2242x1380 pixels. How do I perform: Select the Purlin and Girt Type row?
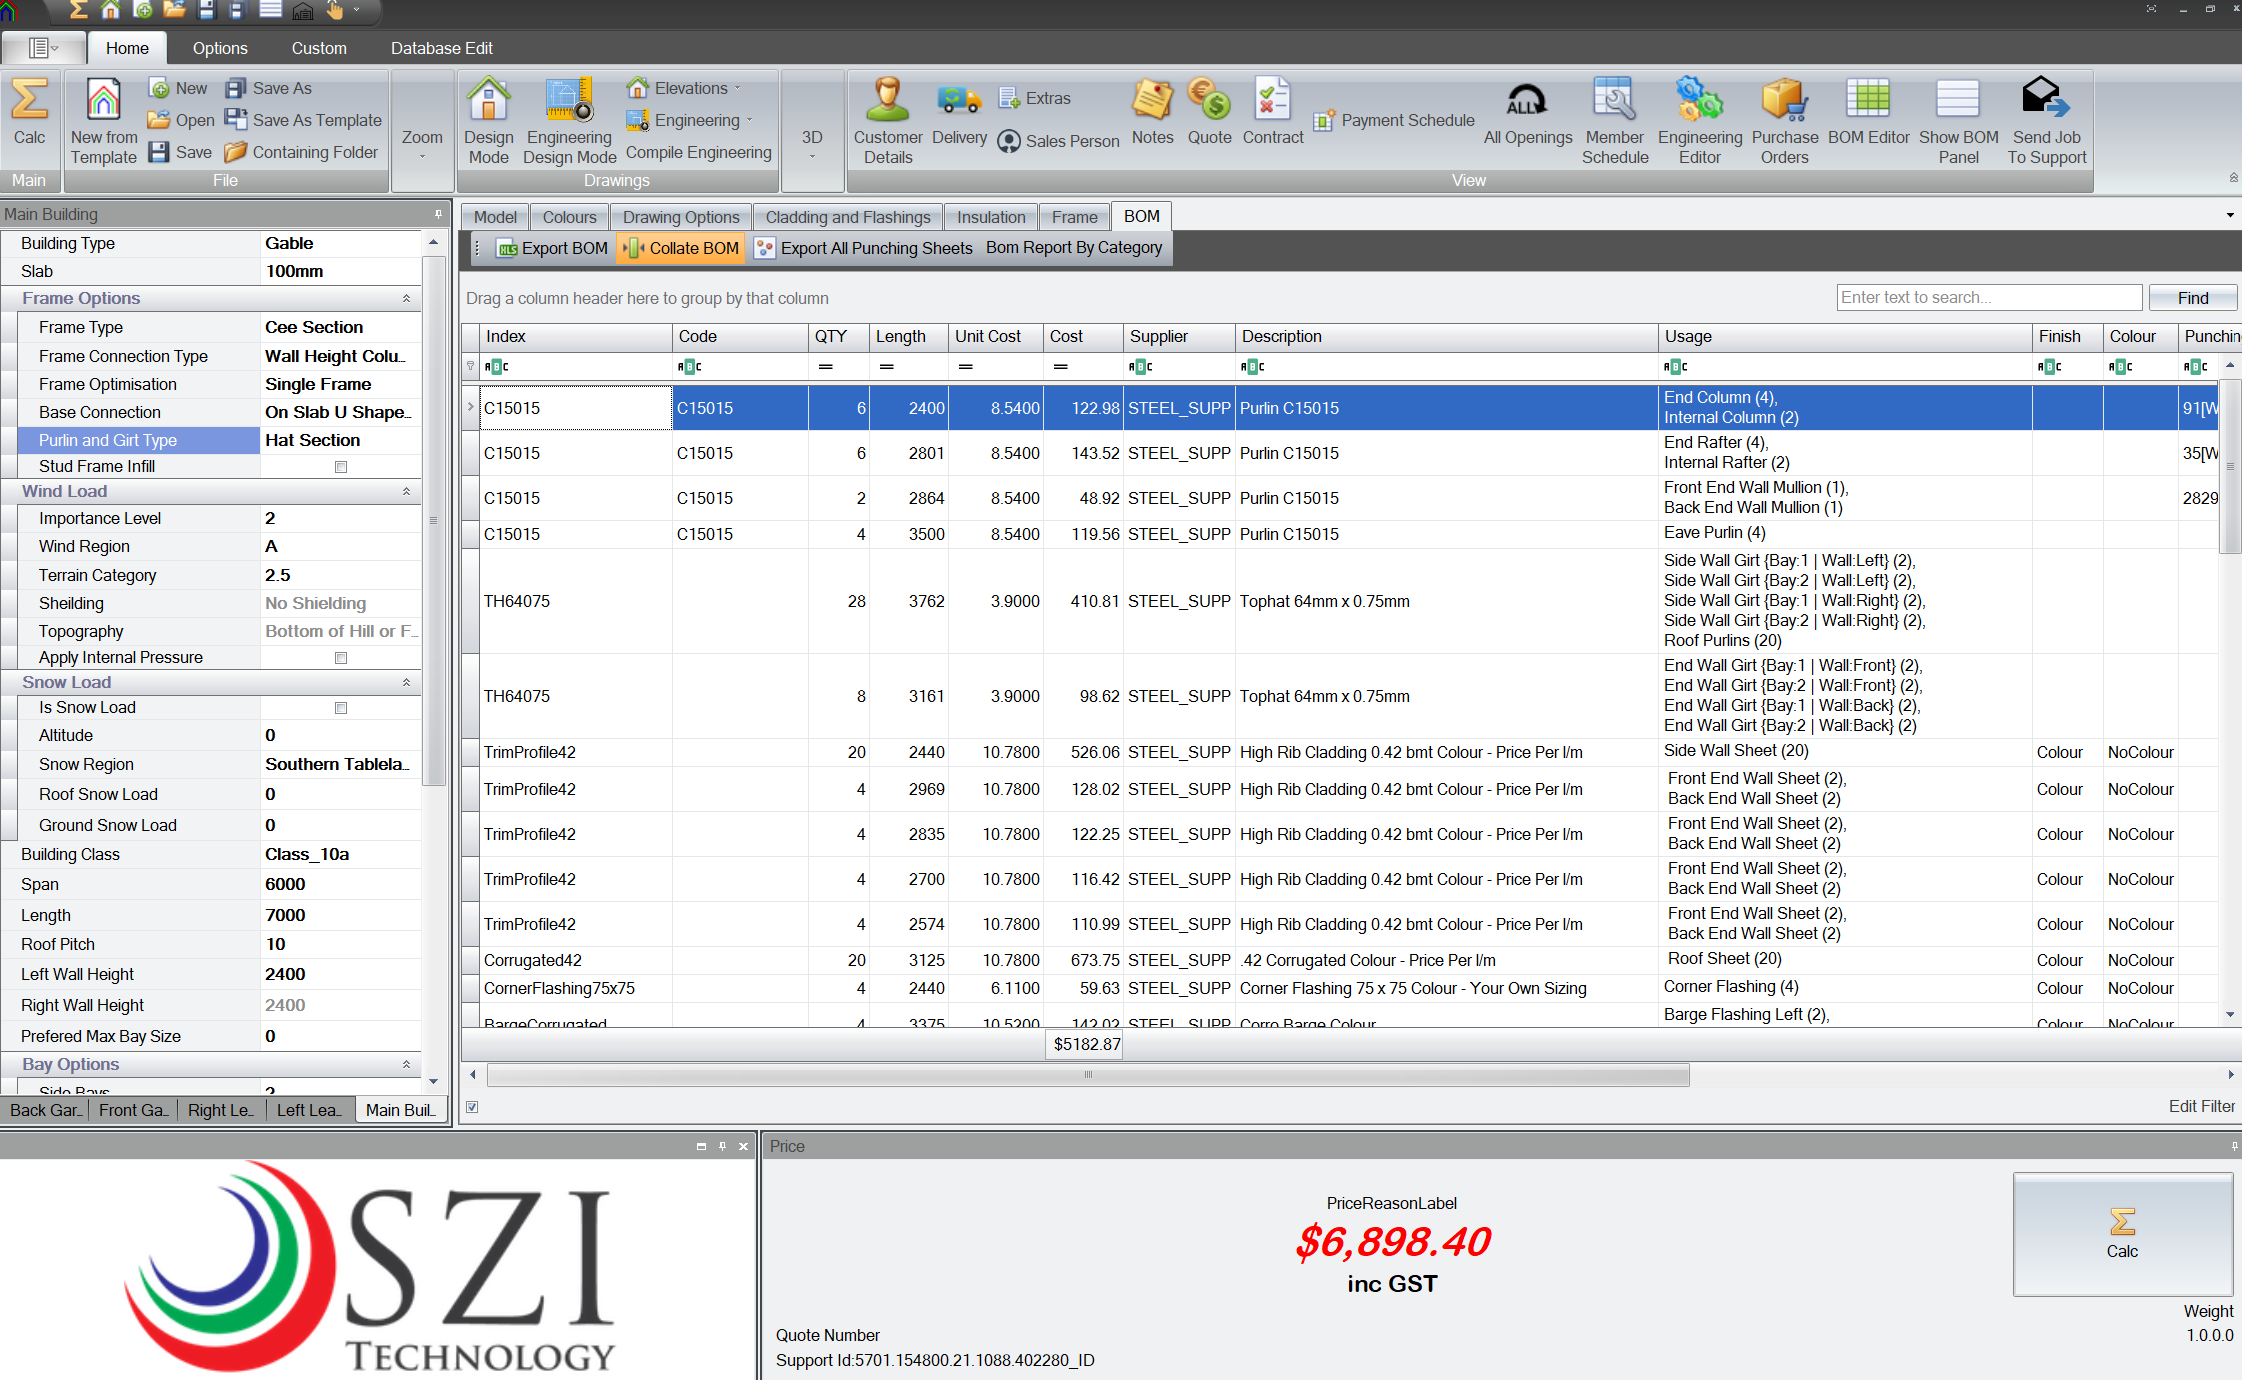point(219,440)
